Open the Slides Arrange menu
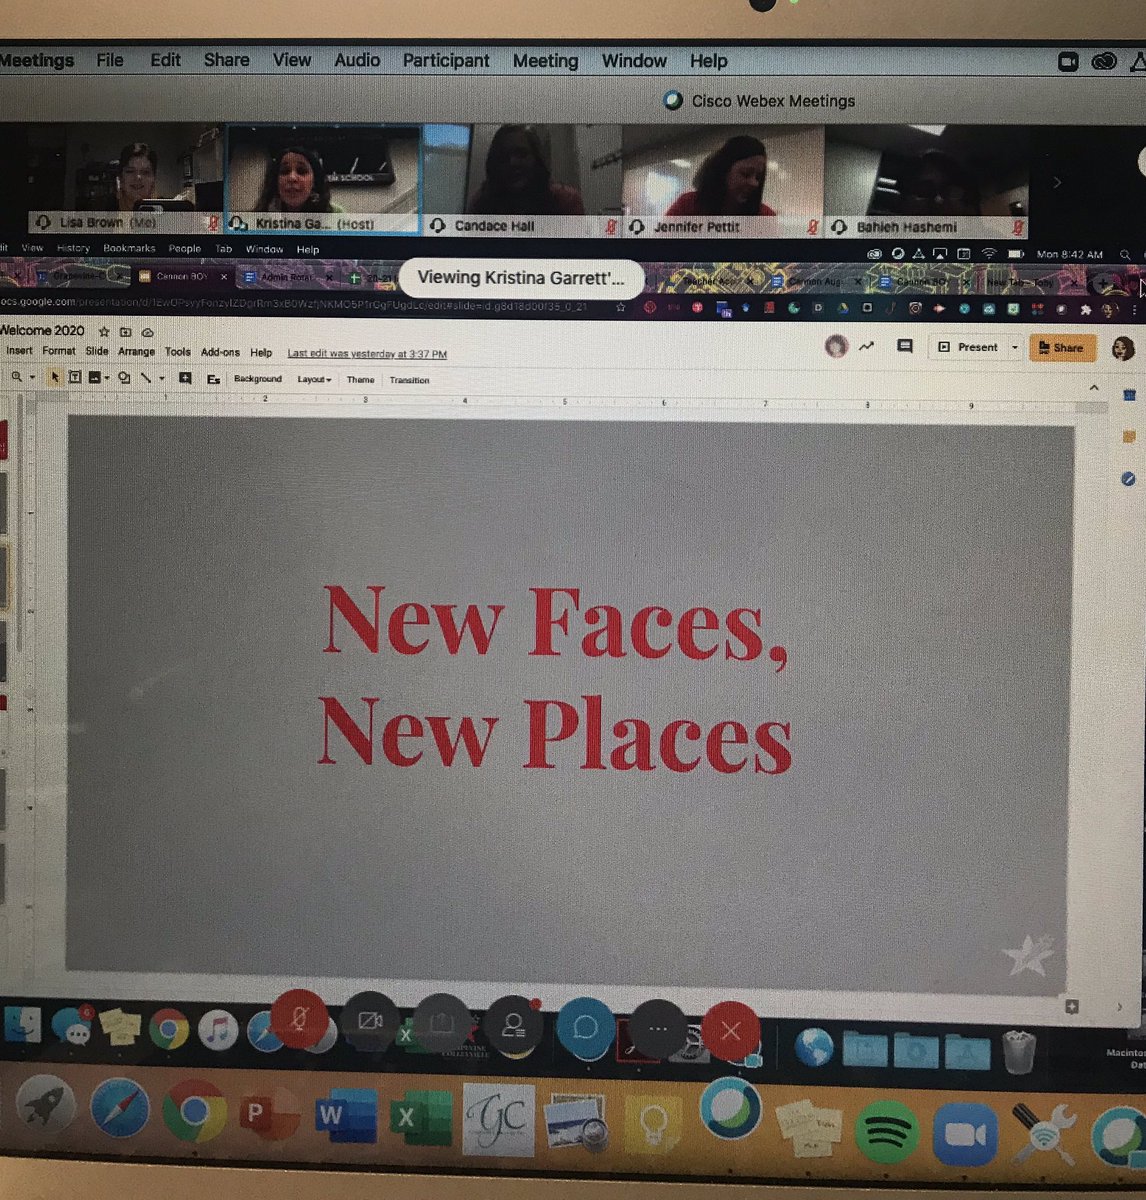 click(136, 352)
